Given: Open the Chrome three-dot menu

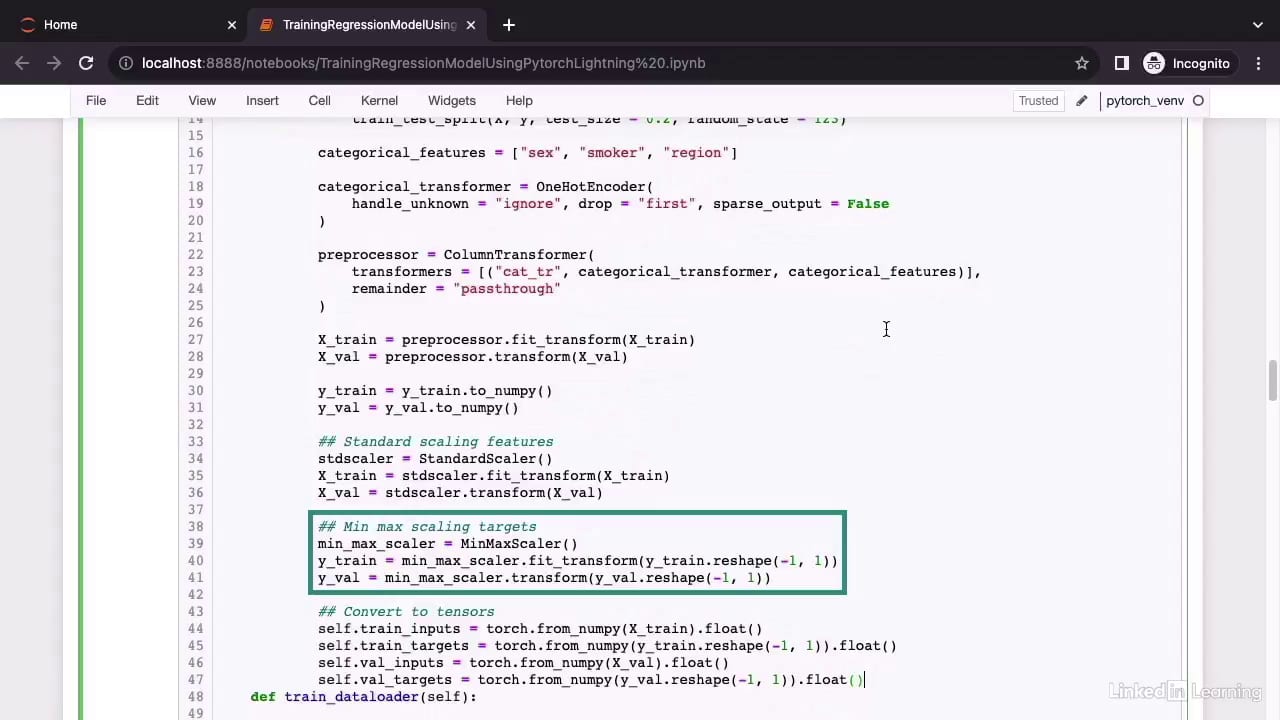Looking at the screenshot, I should pos(1258,63).
